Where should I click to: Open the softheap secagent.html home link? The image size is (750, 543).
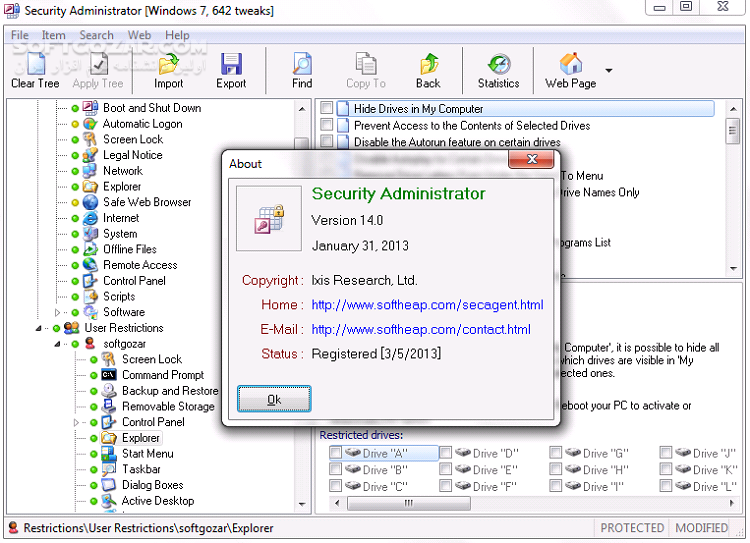click(427, 305)
